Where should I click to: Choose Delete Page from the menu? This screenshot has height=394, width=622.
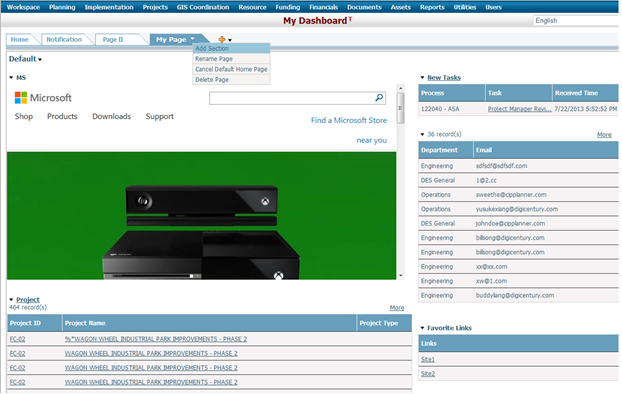point(231,79)
